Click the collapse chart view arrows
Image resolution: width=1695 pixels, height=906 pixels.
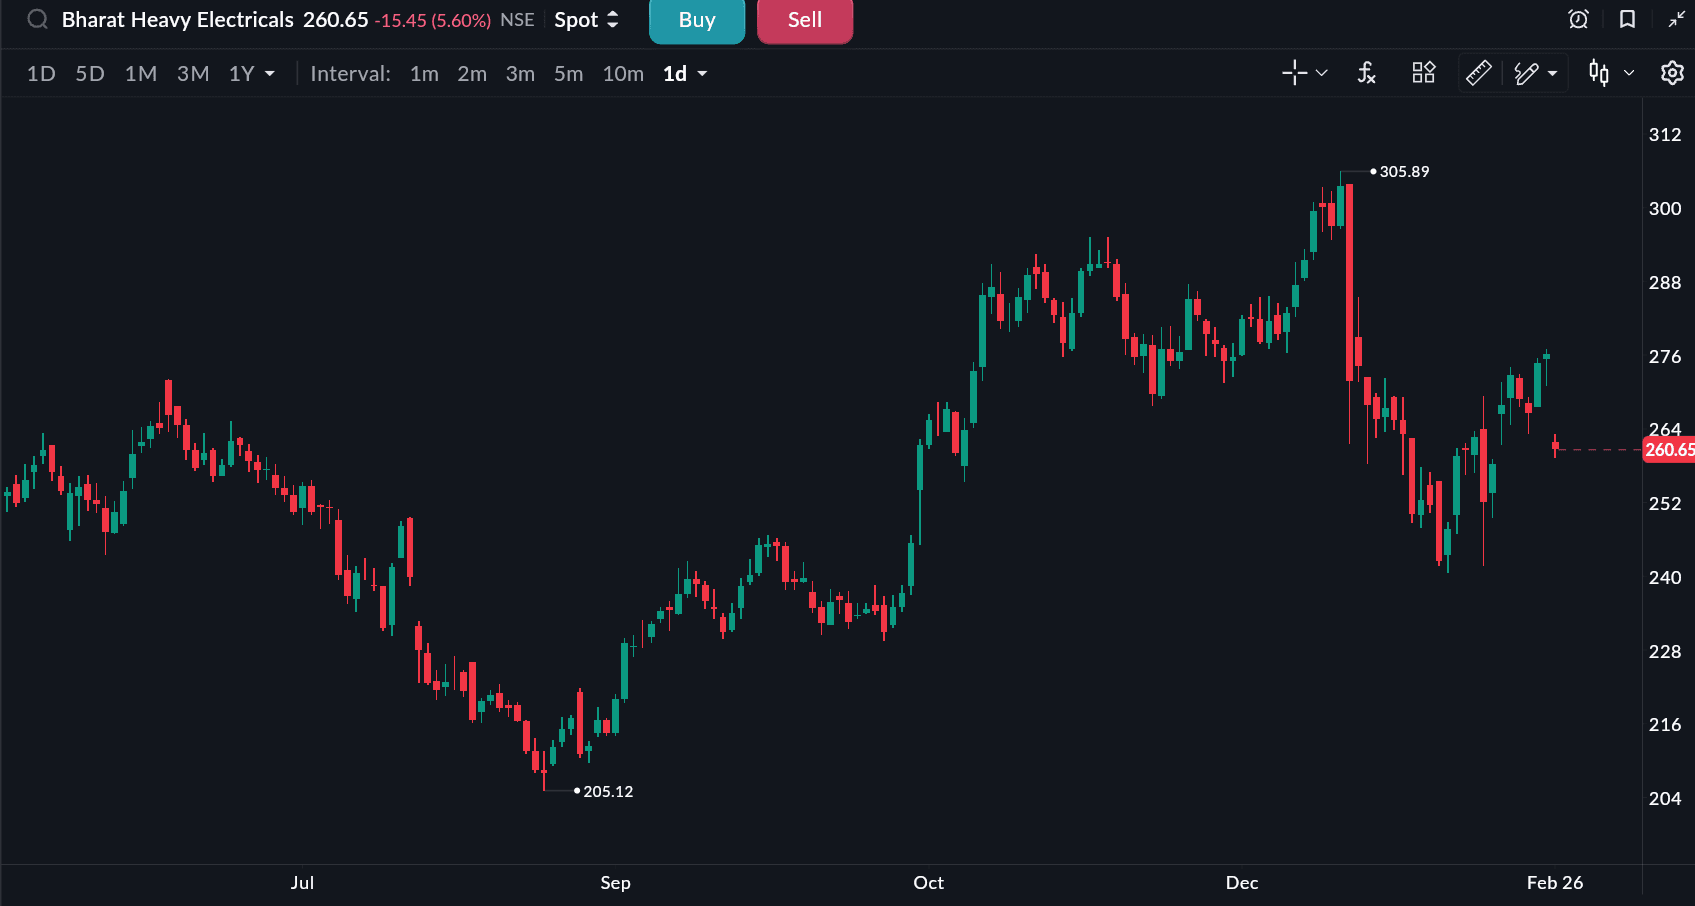[1676, 20]
